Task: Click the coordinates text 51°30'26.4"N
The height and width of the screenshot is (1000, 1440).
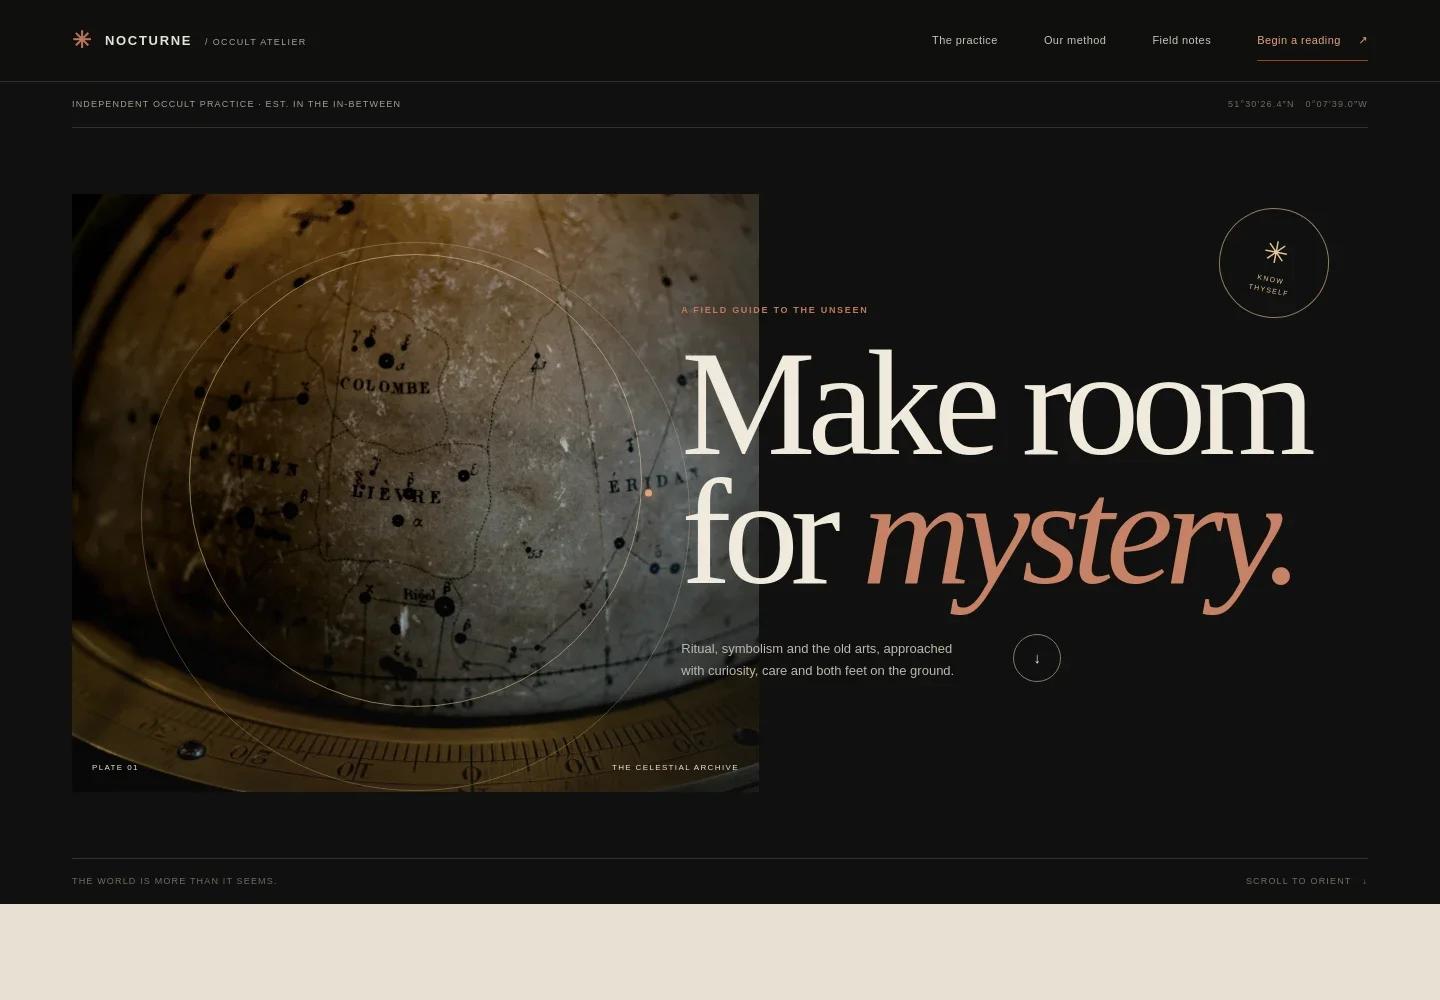Action: tap(1261, 104)
